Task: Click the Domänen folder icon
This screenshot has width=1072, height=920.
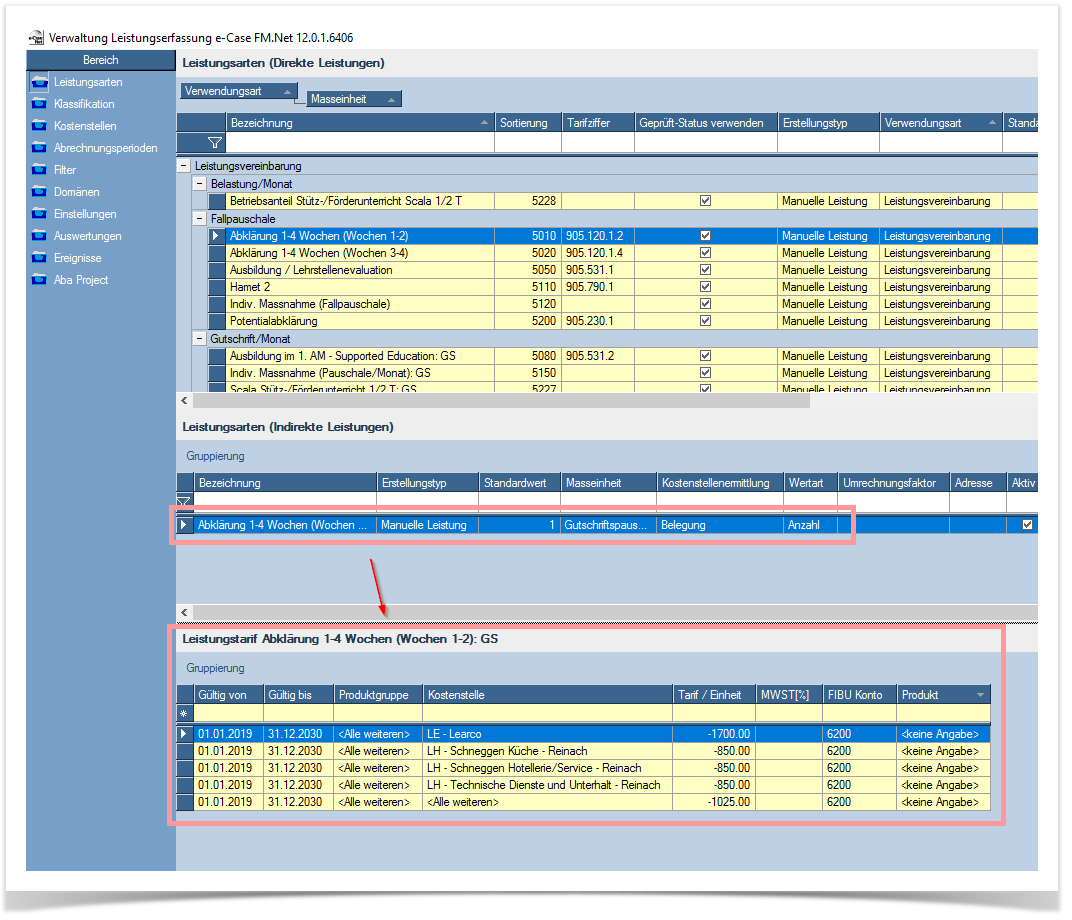Action: [x=40, y=192]
